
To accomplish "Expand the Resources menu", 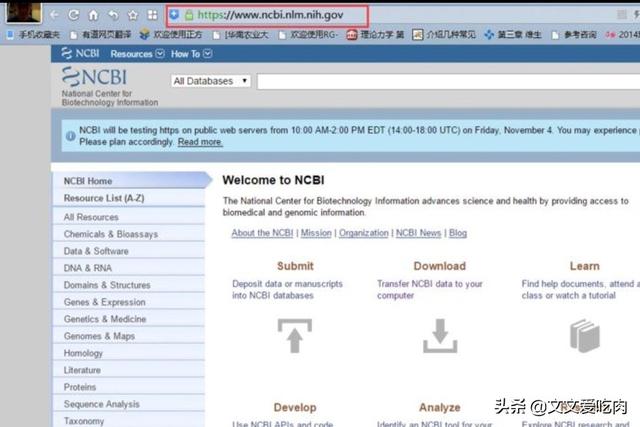I will click(x=137, y=54).
